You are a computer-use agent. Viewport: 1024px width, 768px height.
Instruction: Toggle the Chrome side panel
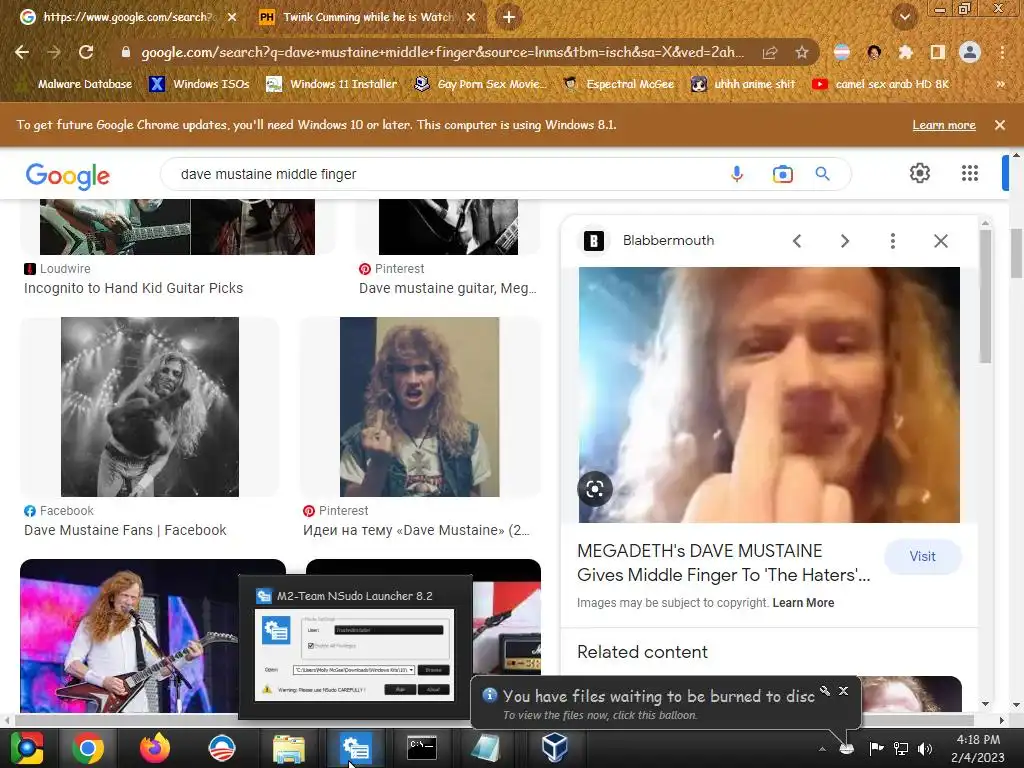[937, 52]
